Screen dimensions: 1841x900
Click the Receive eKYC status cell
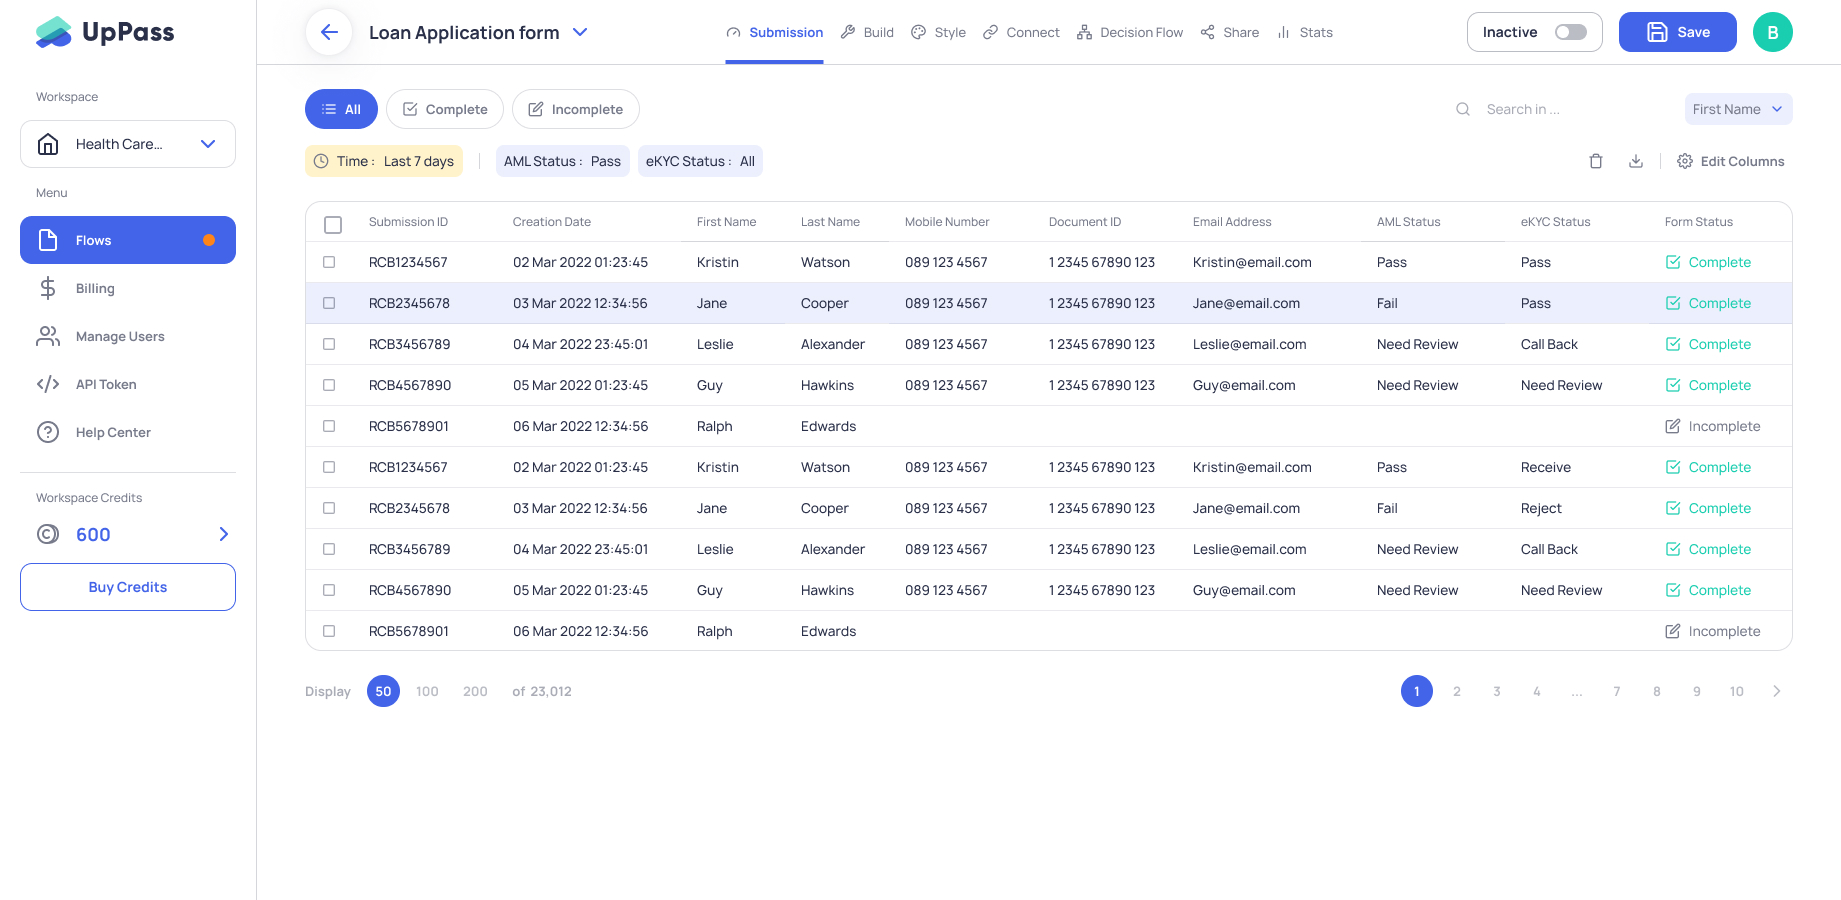(x=1546, y=467)
